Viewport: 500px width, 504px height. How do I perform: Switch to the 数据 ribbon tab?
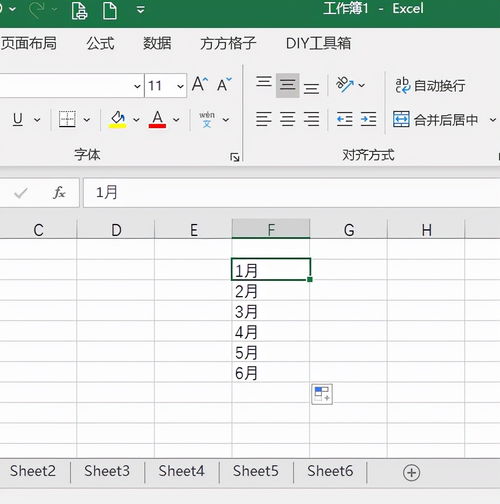click(157, 43)
